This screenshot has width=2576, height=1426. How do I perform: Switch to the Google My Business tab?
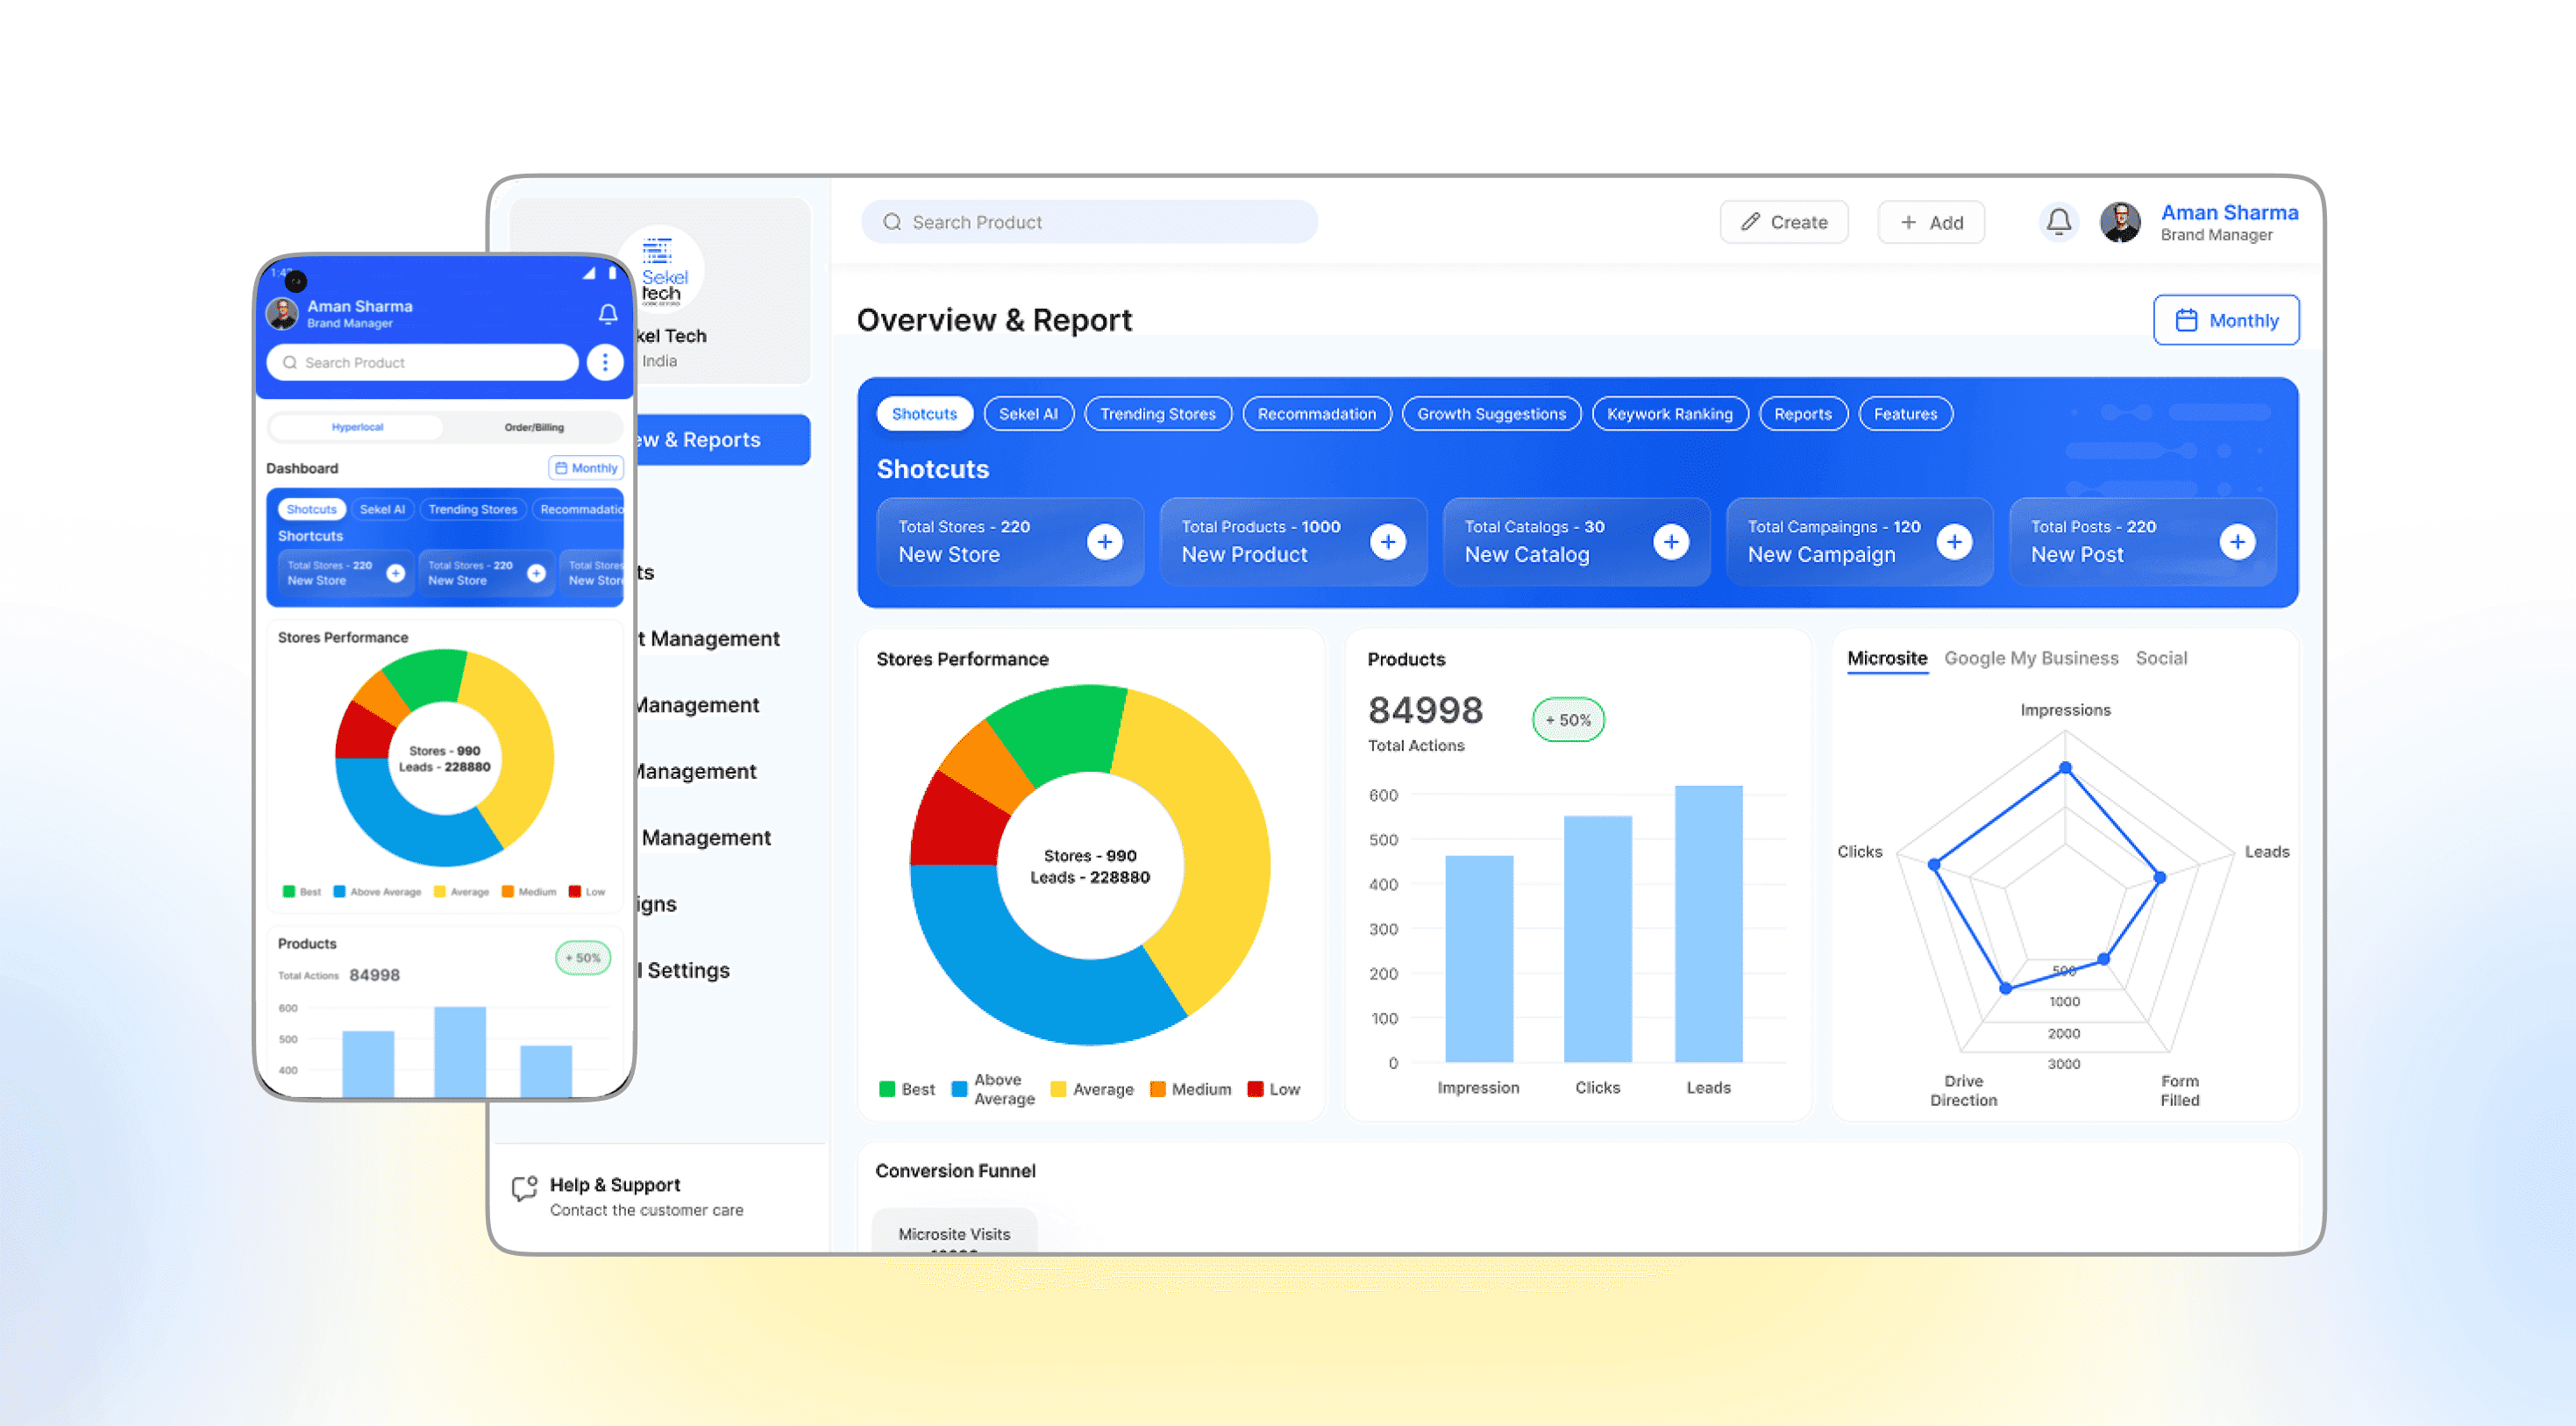point(2031,658)
